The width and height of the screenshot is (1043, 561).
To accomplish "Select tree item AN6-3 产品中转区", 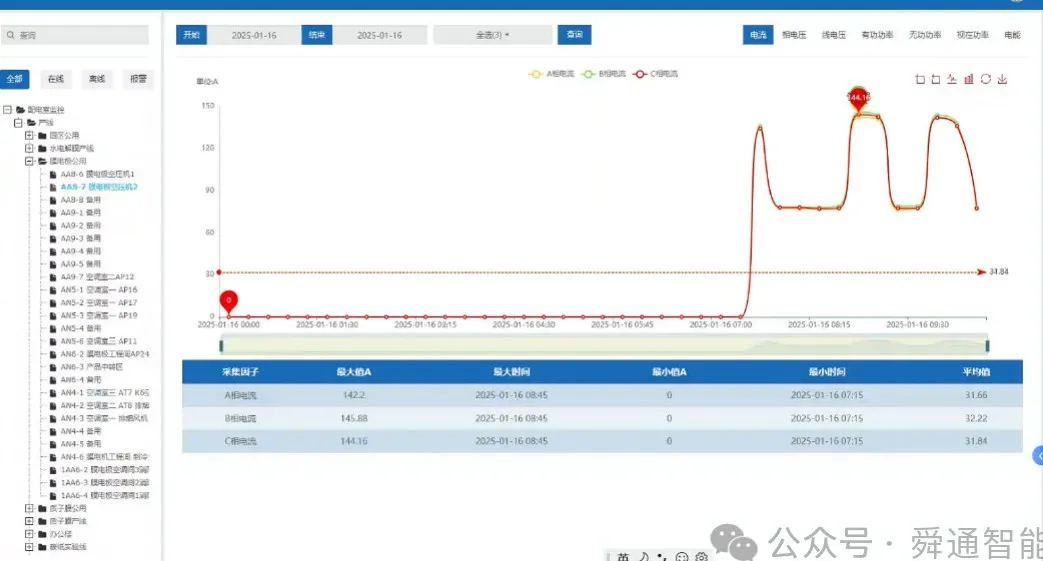I will tap(92, 367).
